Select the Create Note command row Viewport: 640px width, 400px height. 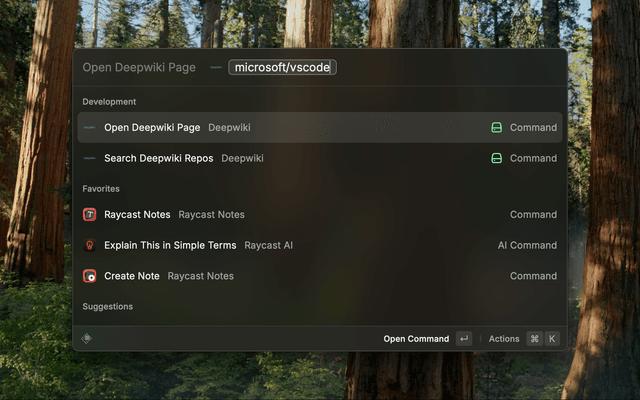click(x=320, y=276)
